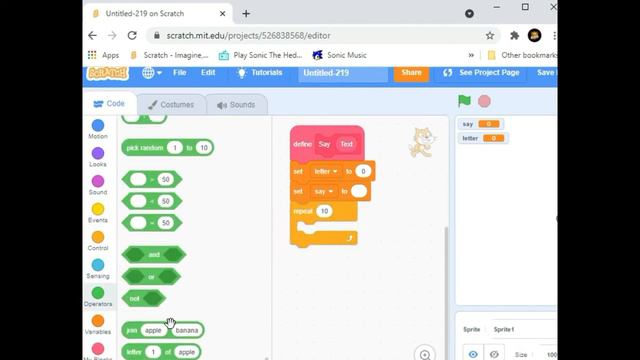Reload the browser page

132,36
